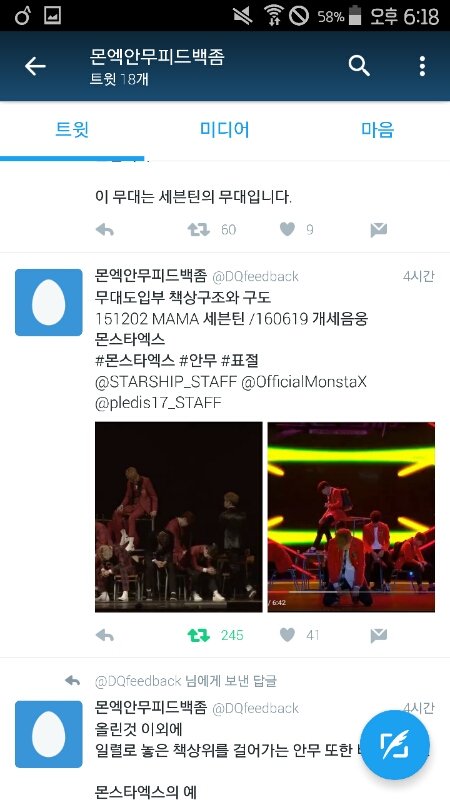The height and width of the screenshot is (800, 450).
Task: Tap the back arrow in header
Action: click(35, 66)
